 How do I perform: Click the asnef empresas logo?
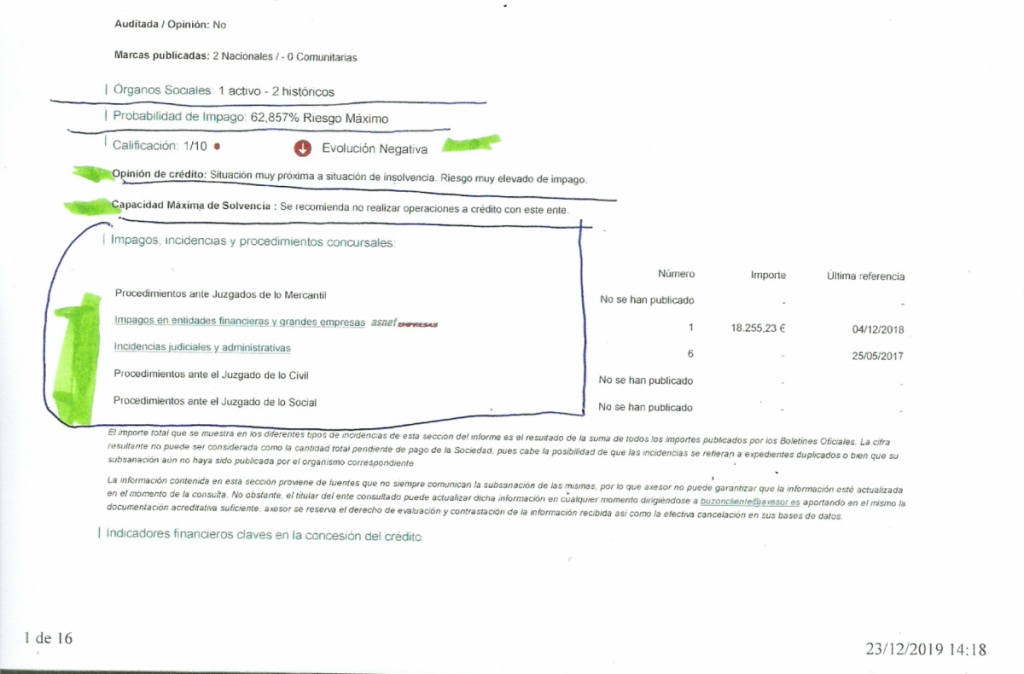[405, 323]
